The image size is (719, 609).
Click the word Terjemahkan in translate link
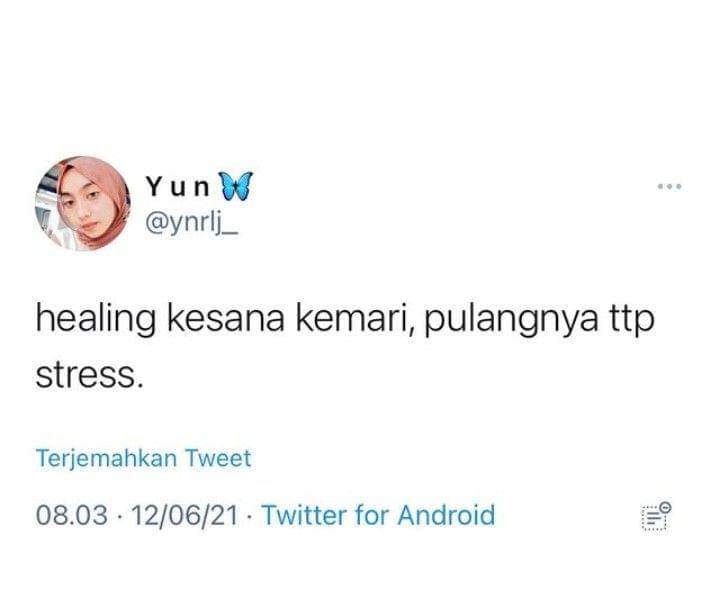point(106,459)
